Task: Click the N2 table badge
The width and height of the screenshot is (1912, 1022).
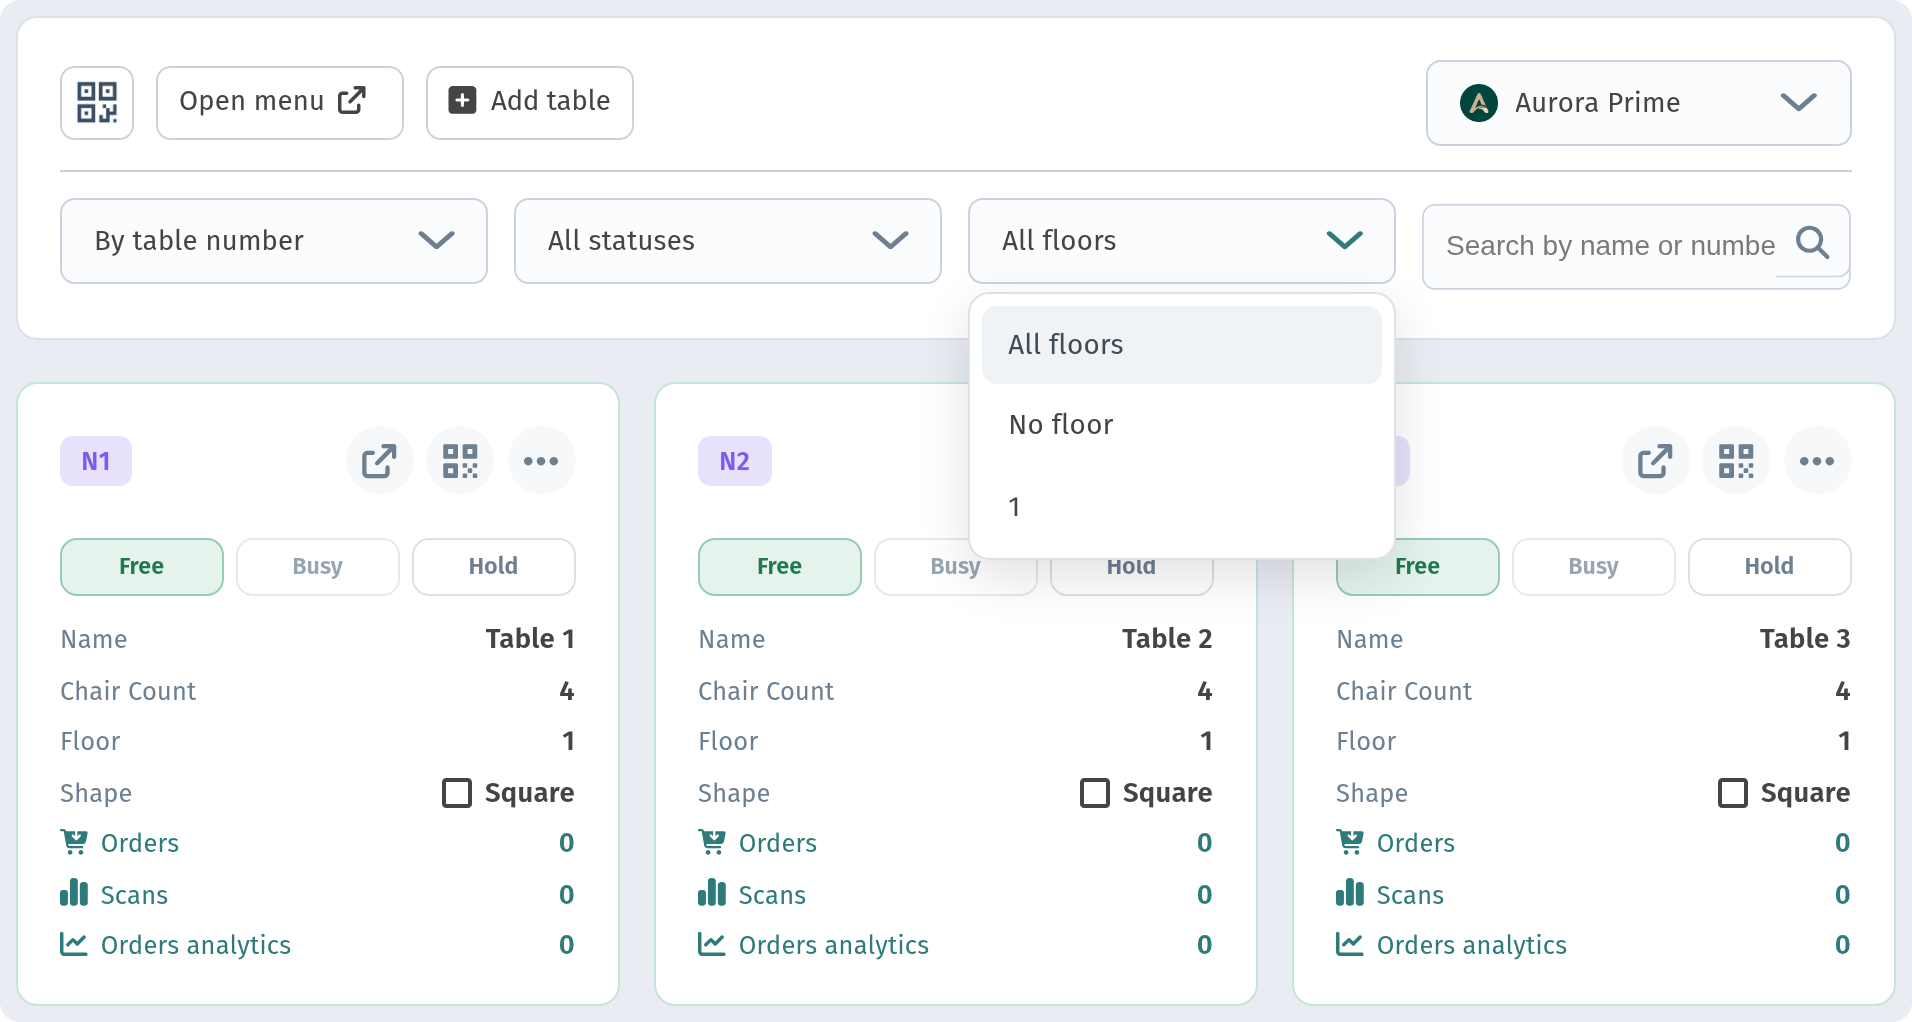Action: pos(735,461)
